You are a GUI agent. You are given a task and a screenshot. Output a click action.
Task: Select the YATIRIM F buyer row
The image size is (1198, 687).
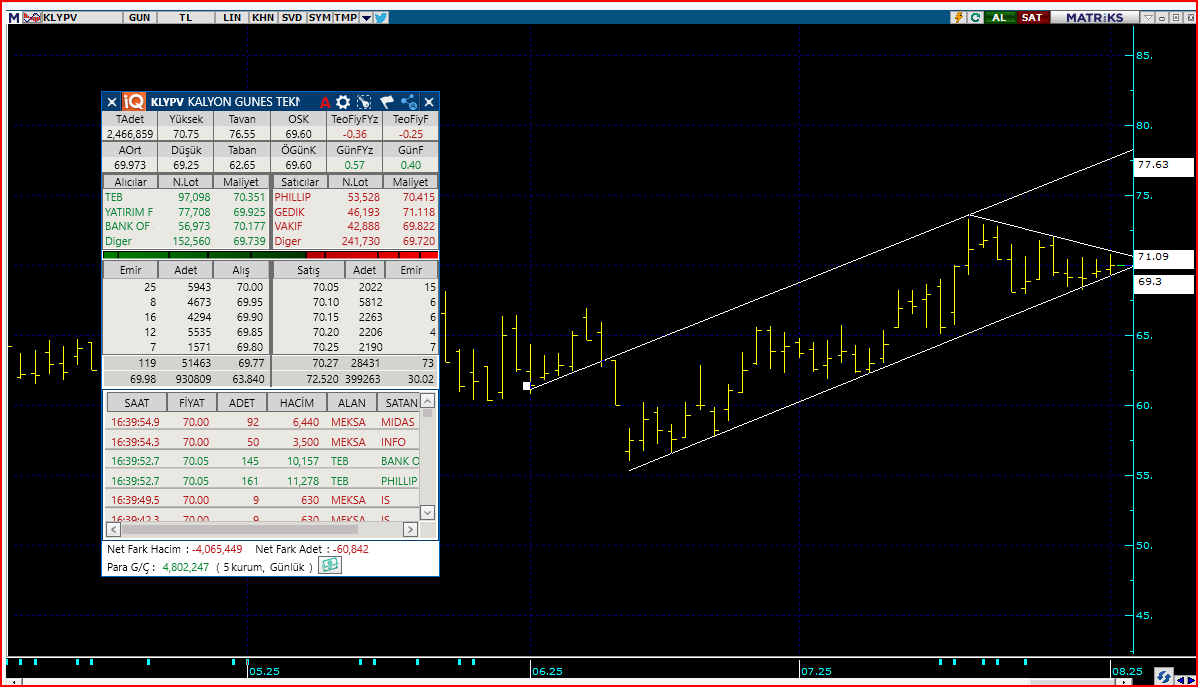pyautogui.click(x=185, y=212)
